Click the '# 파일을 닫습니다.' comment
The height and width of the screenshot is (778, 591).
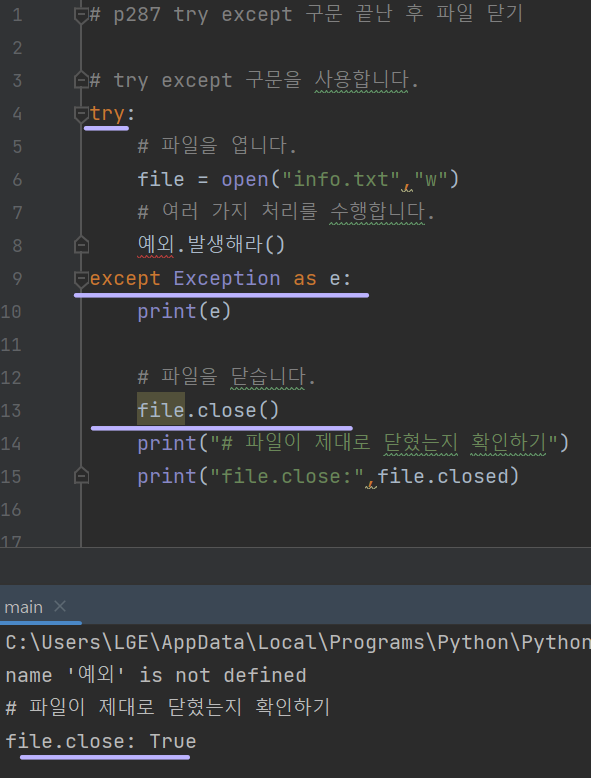(226, 377)
